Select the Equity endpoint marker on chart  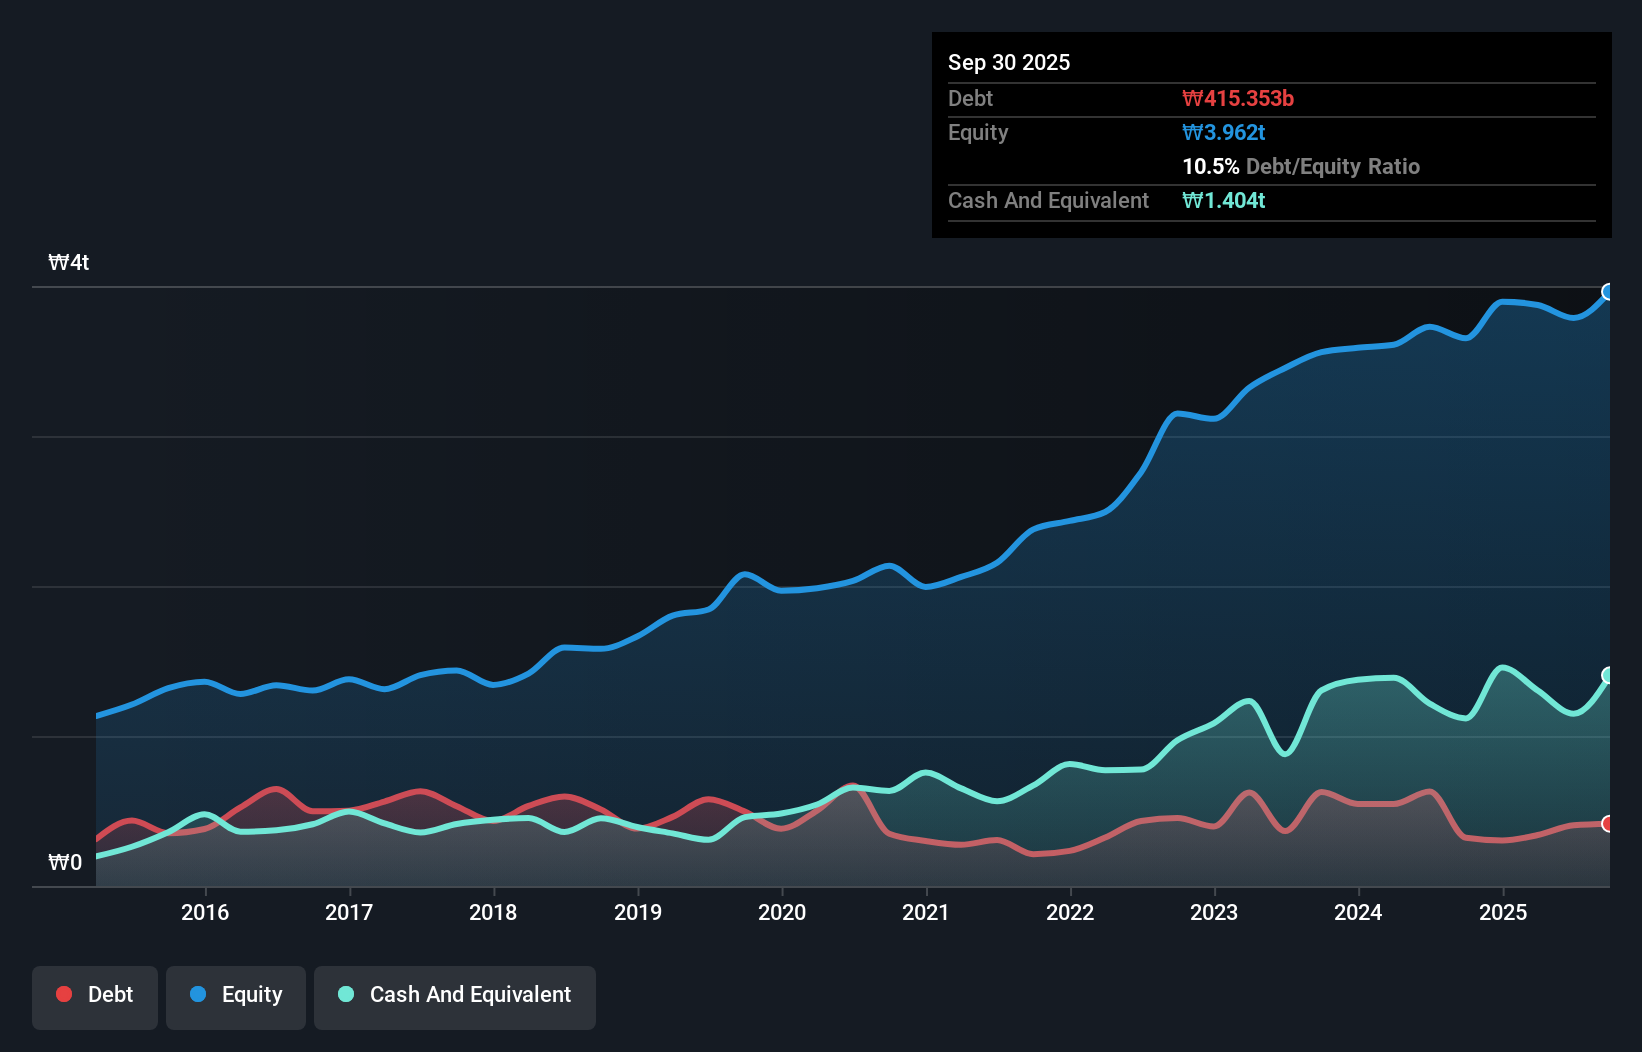click(1608, 292)
